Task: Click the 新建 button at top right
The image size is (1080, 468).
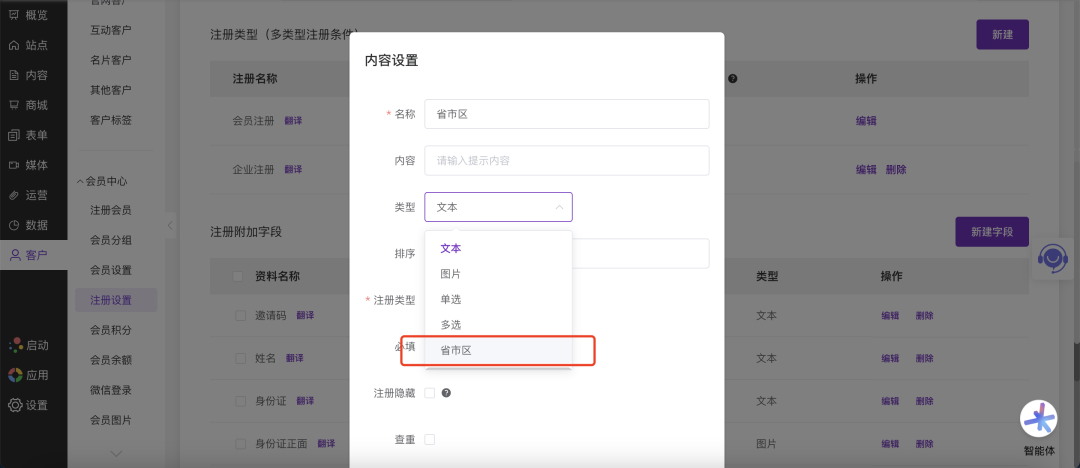Action: (1002, 35)
